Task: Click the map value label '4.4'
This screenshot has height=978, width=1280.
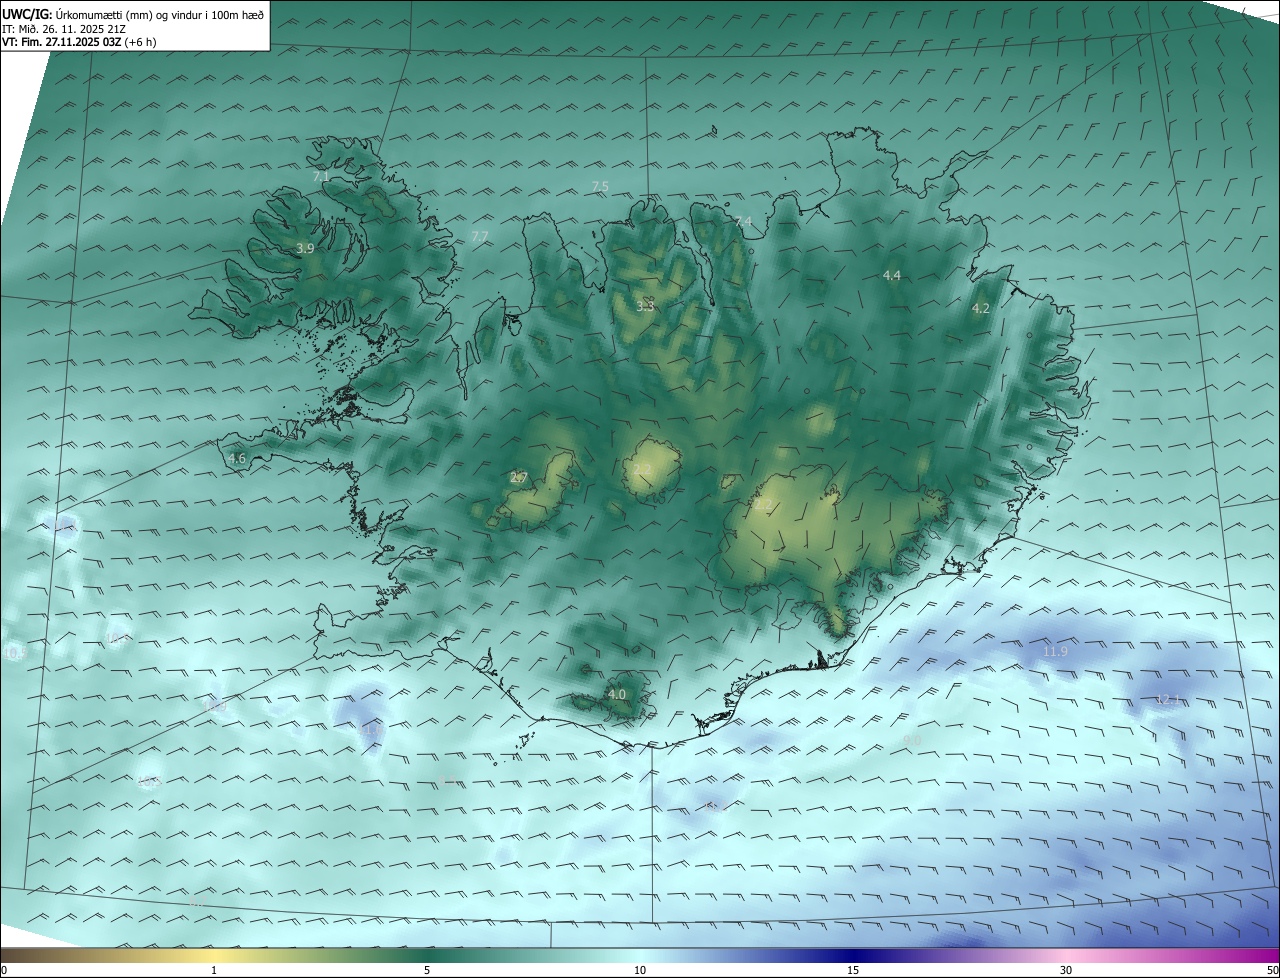Action: pos(892,275)
